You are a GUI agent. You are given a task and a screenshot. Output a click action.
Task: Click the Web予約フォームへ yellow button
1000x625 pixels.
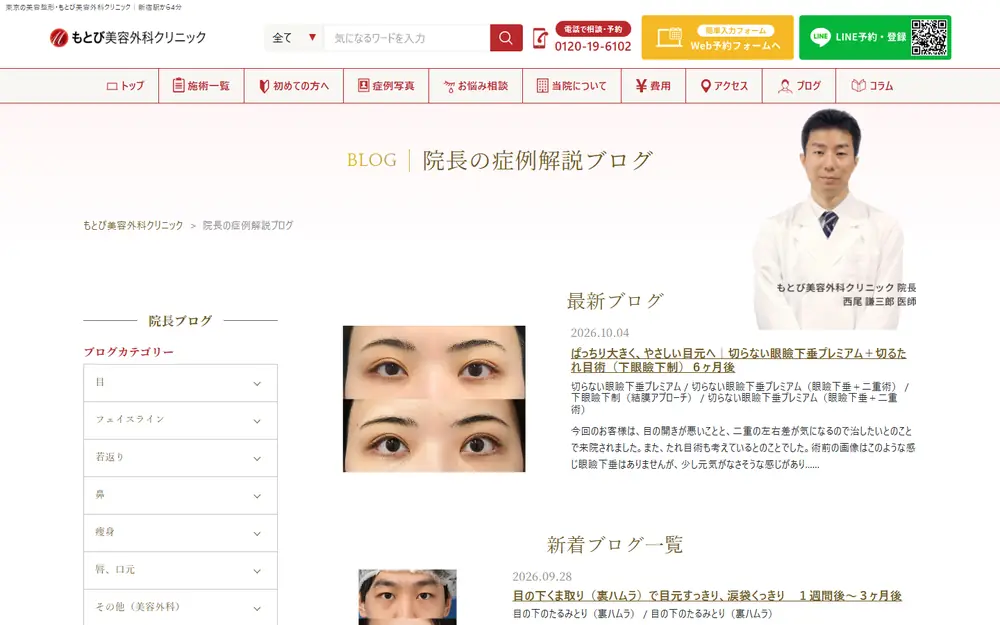tap(717, 38)
